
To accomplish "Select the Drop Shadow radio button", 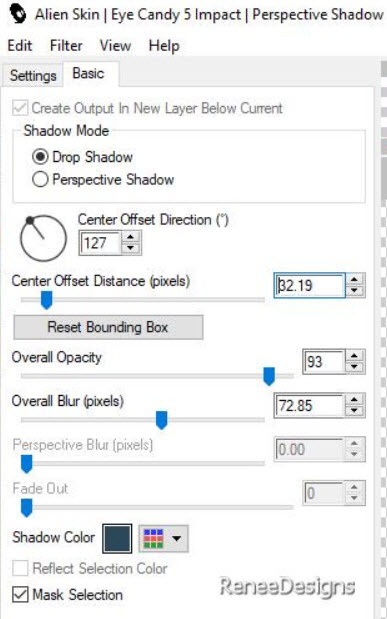I will (40, 157).
